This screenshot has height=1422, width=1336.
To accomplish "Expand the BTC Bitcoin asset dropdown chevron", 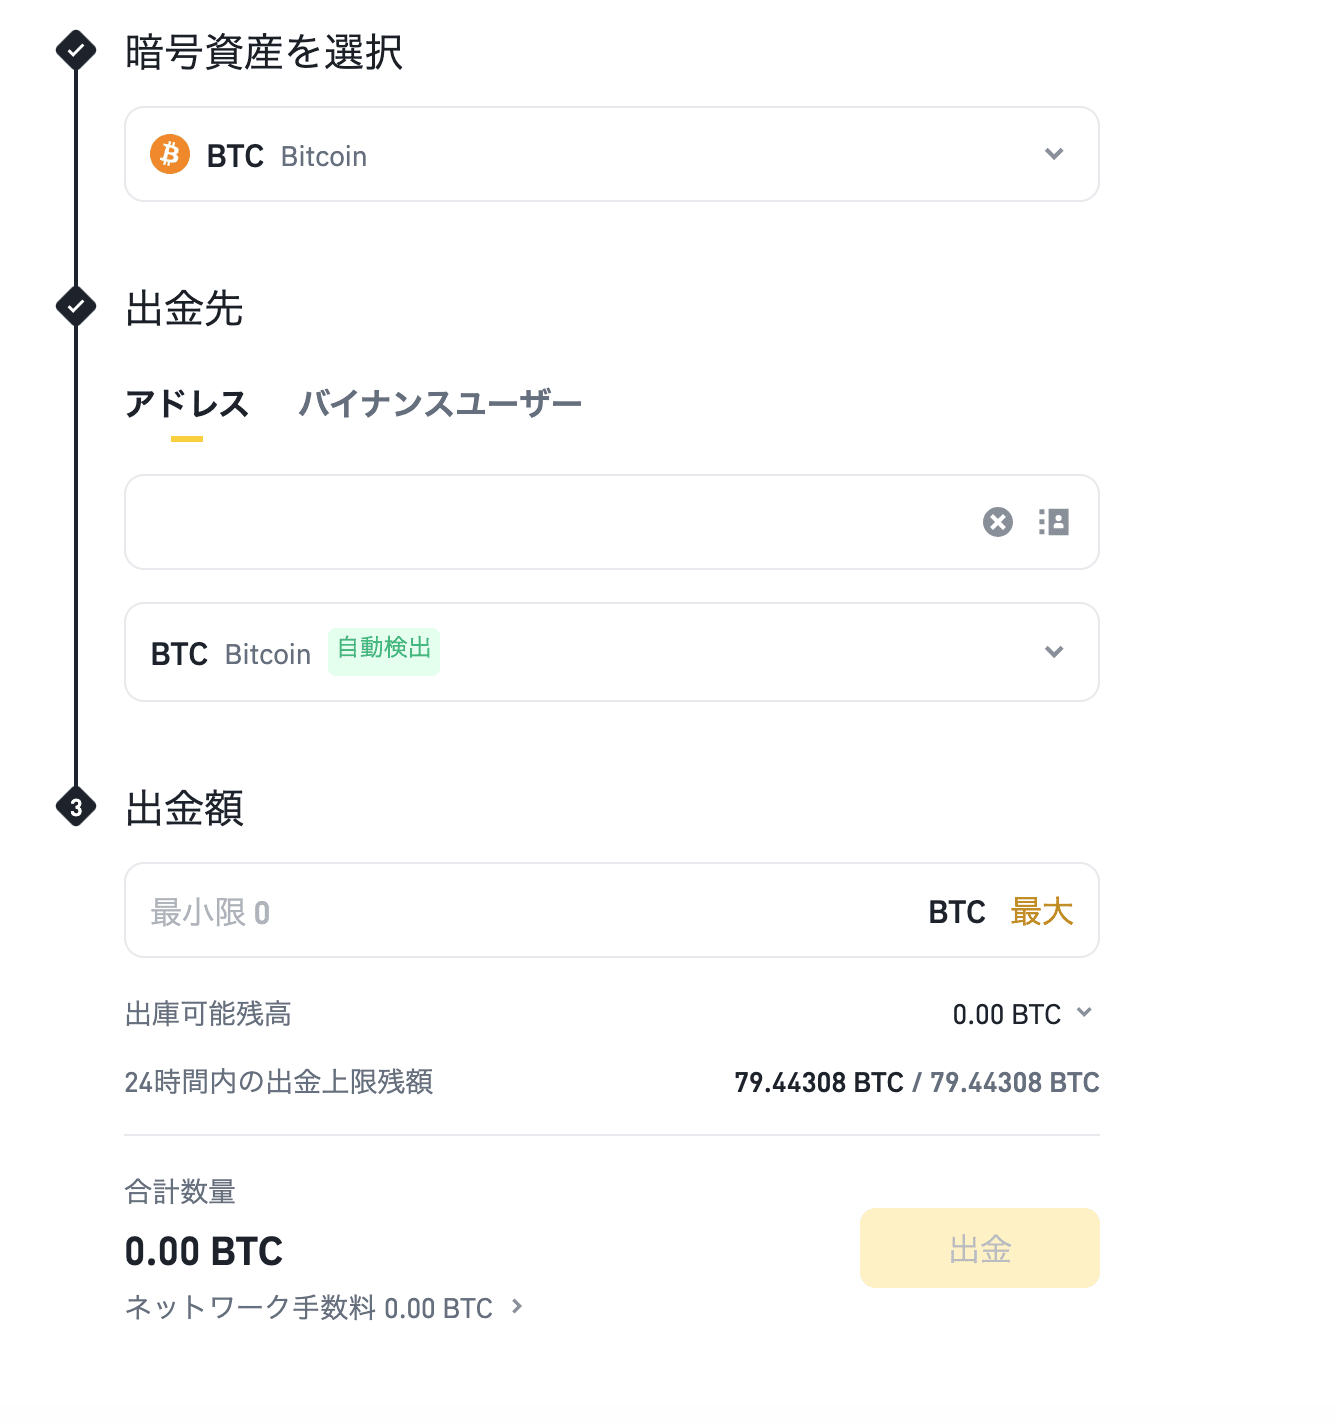I will [x=1054, y=154].
